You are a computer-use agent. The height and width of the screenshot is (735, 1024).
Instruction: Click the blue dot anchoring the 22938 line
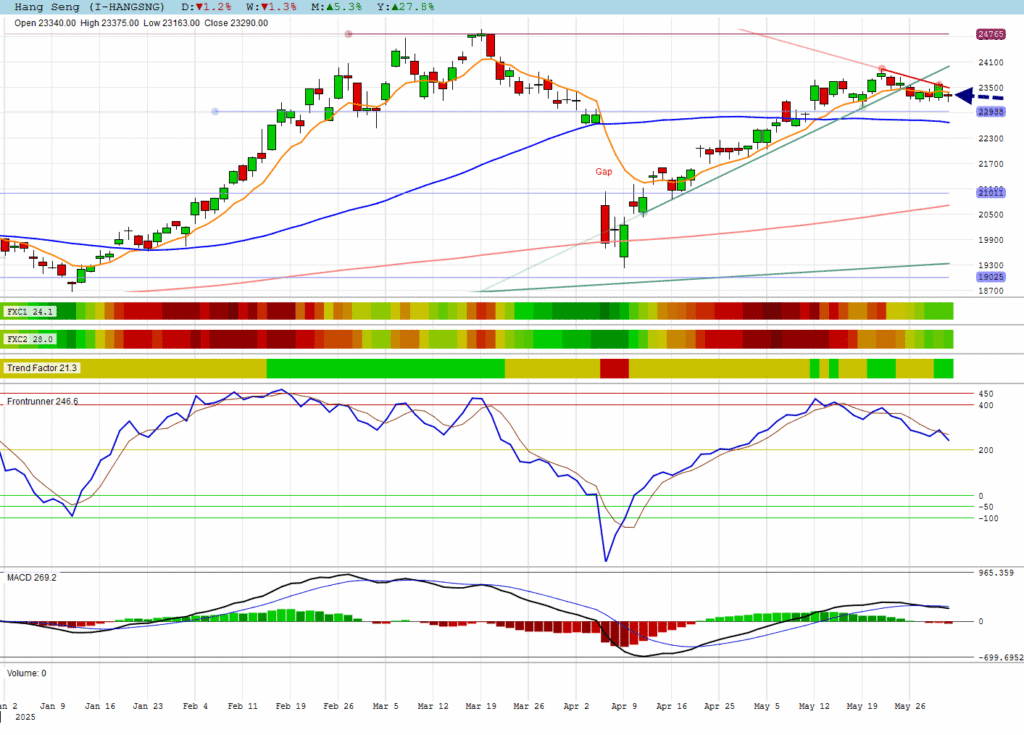[x=215, y=112]
